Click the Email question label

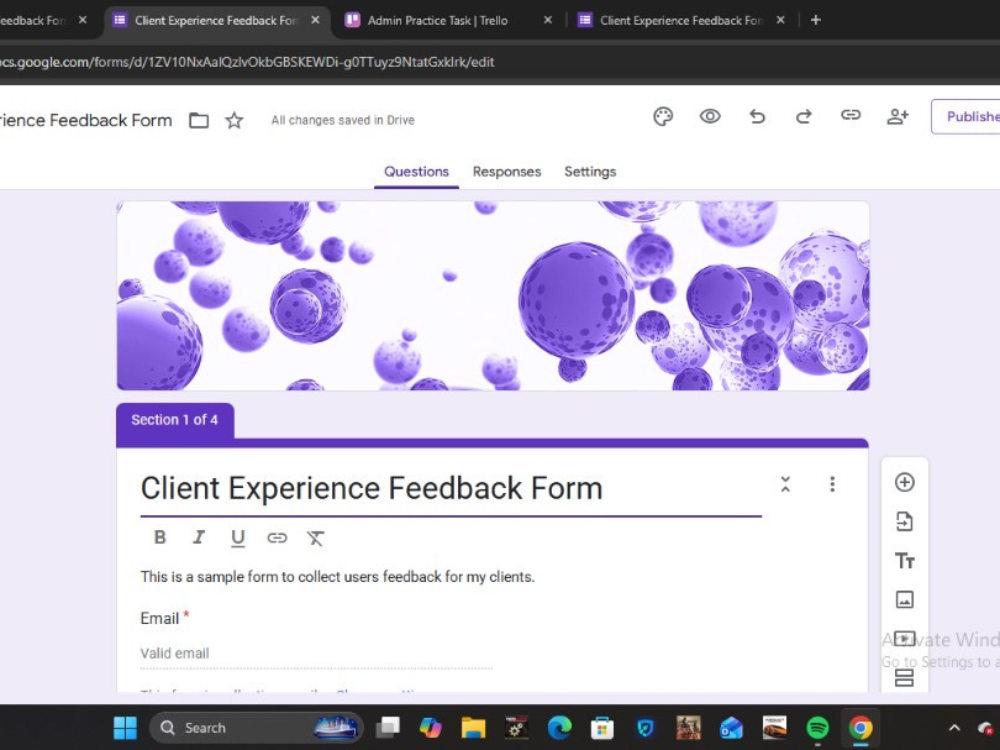(x=159, y=618)
